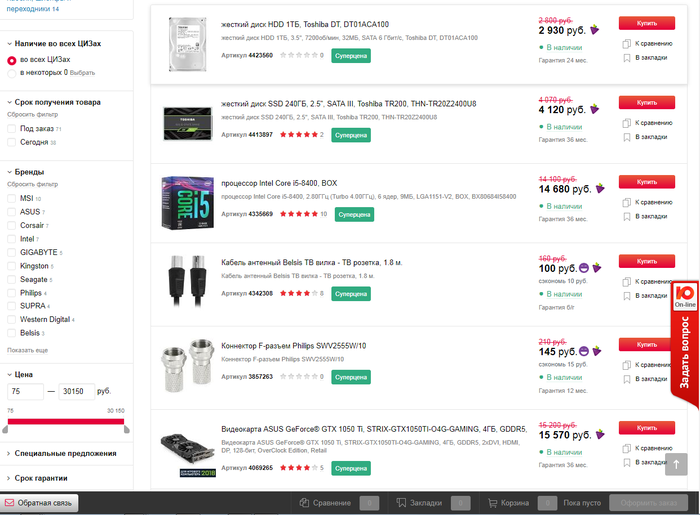Enable the ASUS brand filter checkbox
700x515 pixels.
[12, 212]
